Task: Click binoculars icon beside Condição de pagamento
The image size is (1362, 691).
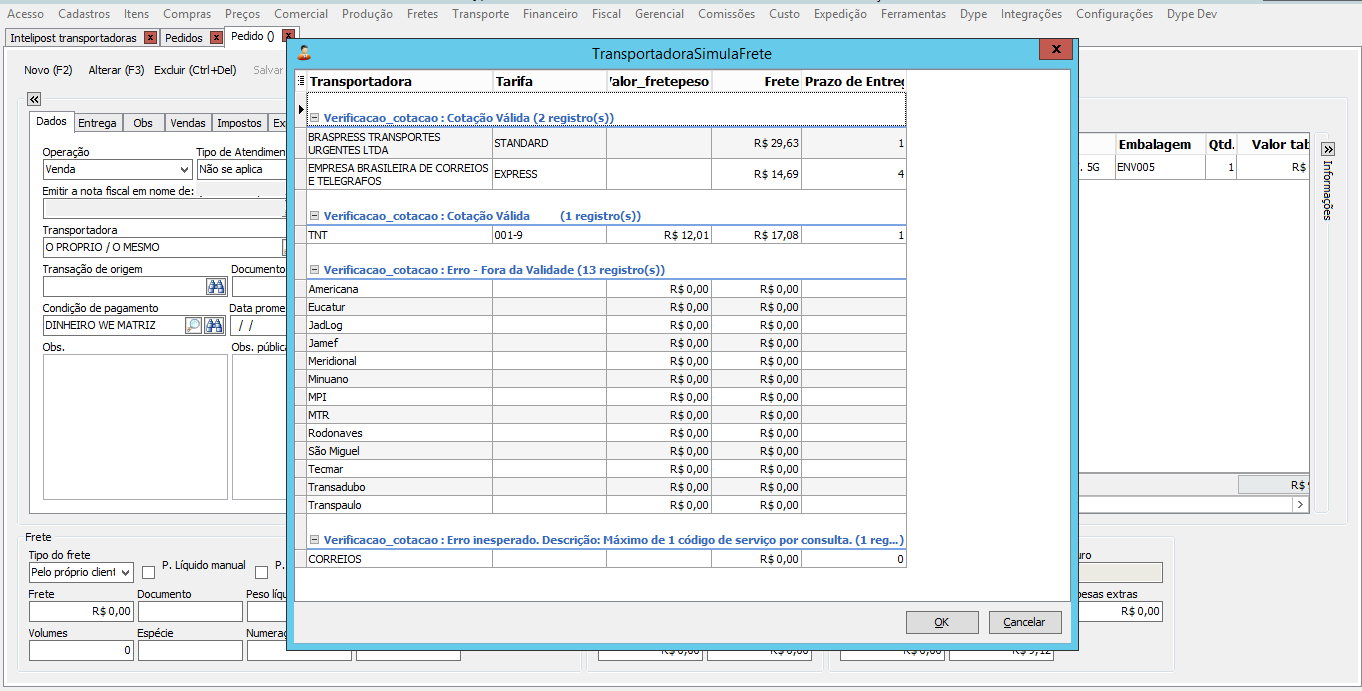Action: tap(214, 325)
